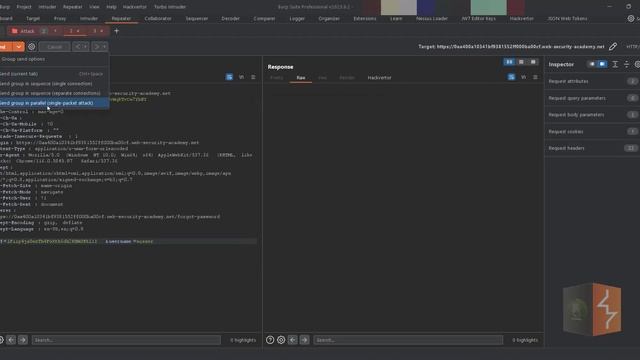Open response editor hamburger menu
The width and height of the screenshot is (640, 360).
pyautogui.click(x=535, y=77)
